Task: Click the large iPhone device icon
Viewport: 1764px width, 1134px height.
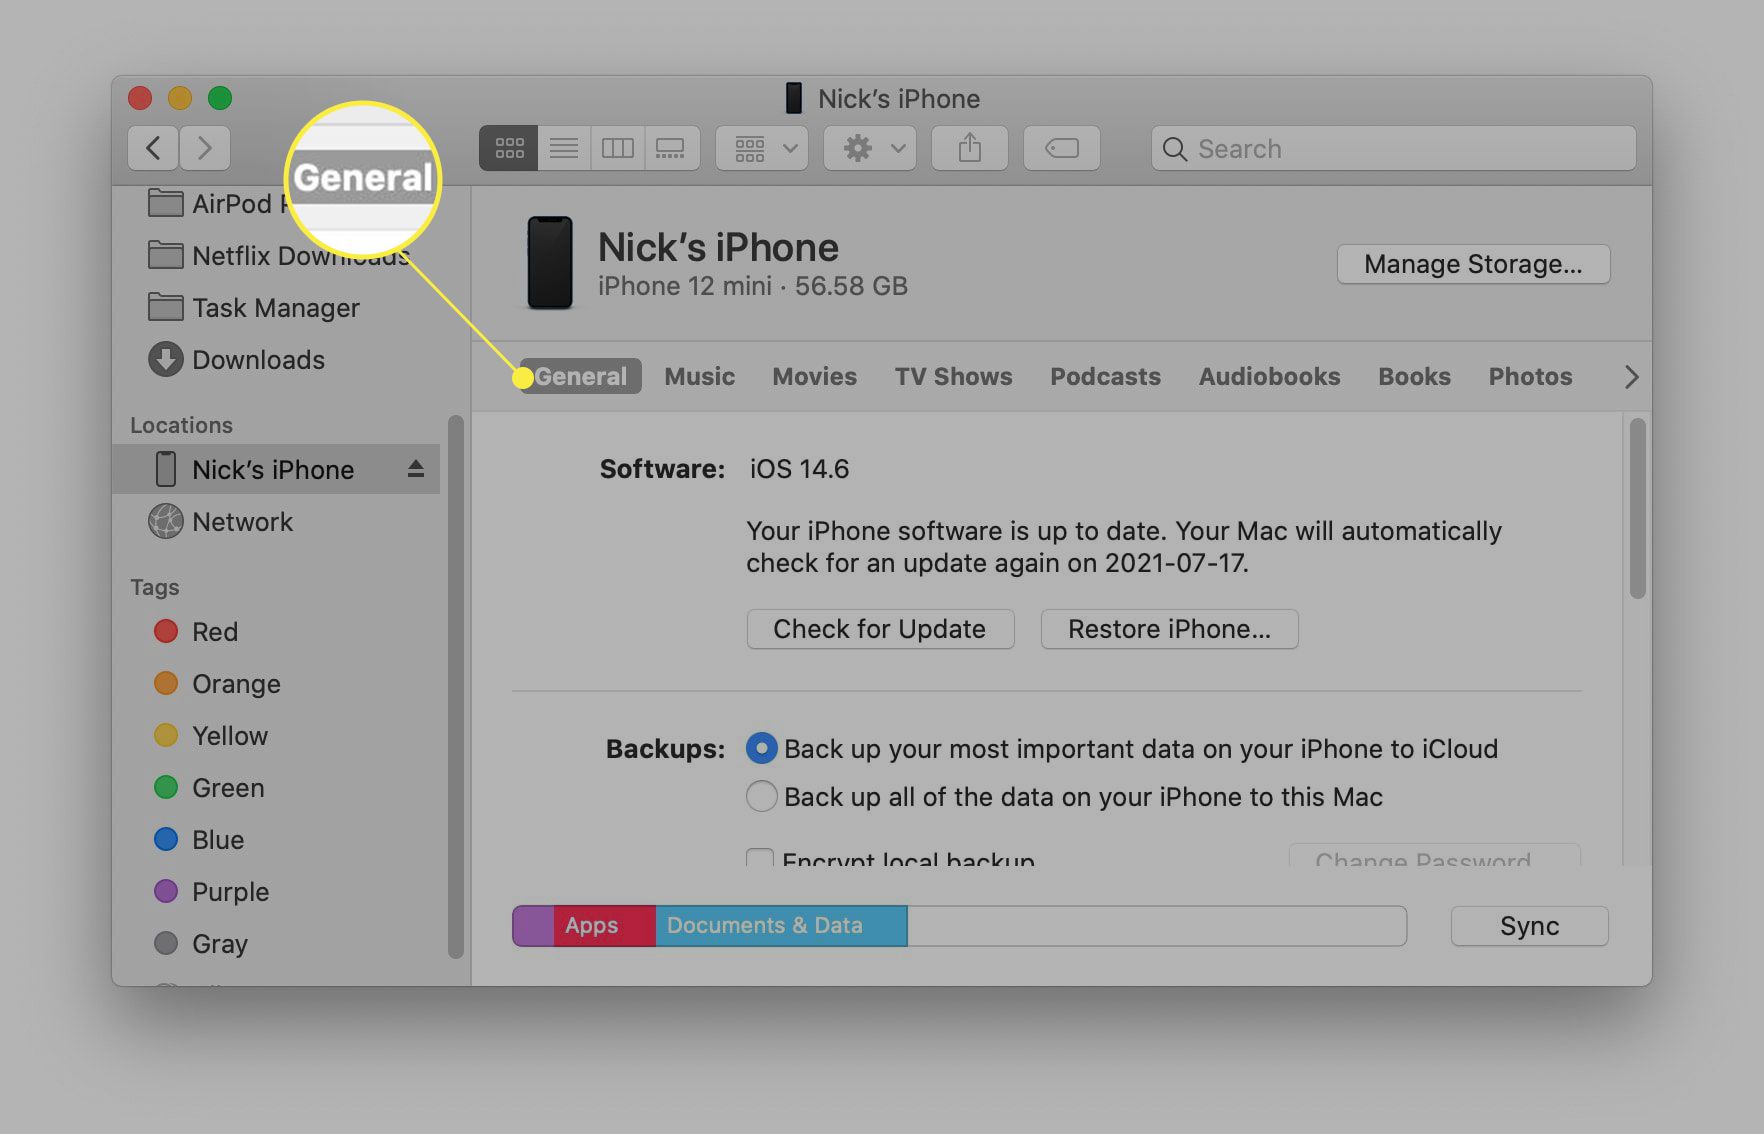Action: pos(550,263)
